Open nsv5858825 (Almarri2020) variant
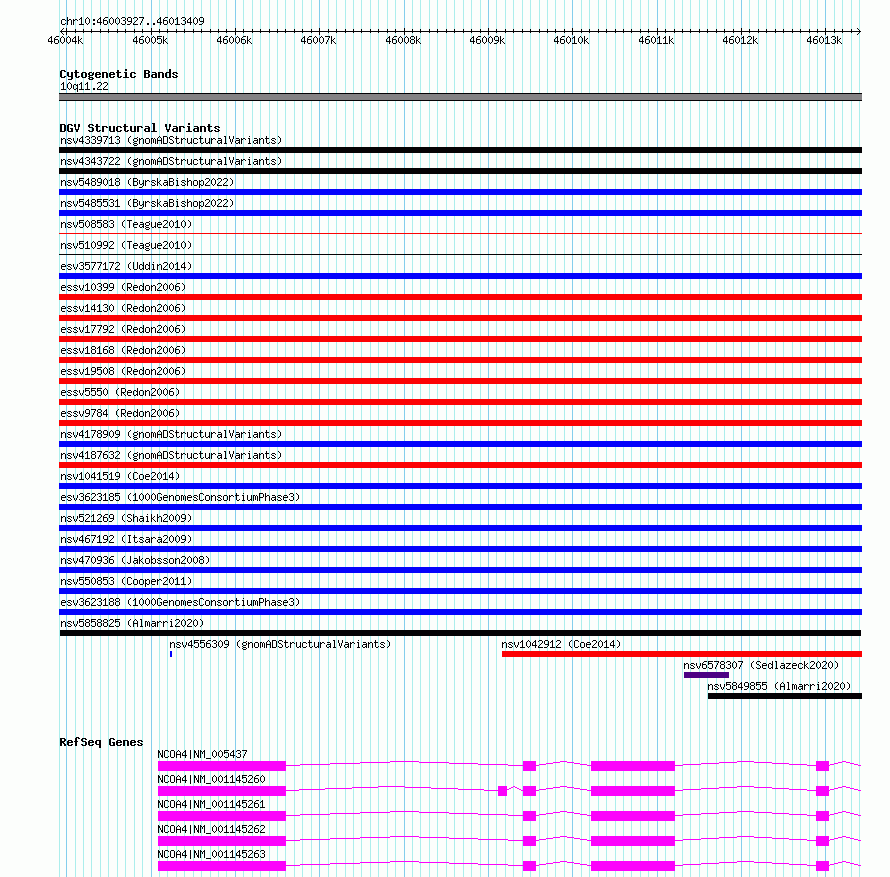890x877 pixels. 132,623
